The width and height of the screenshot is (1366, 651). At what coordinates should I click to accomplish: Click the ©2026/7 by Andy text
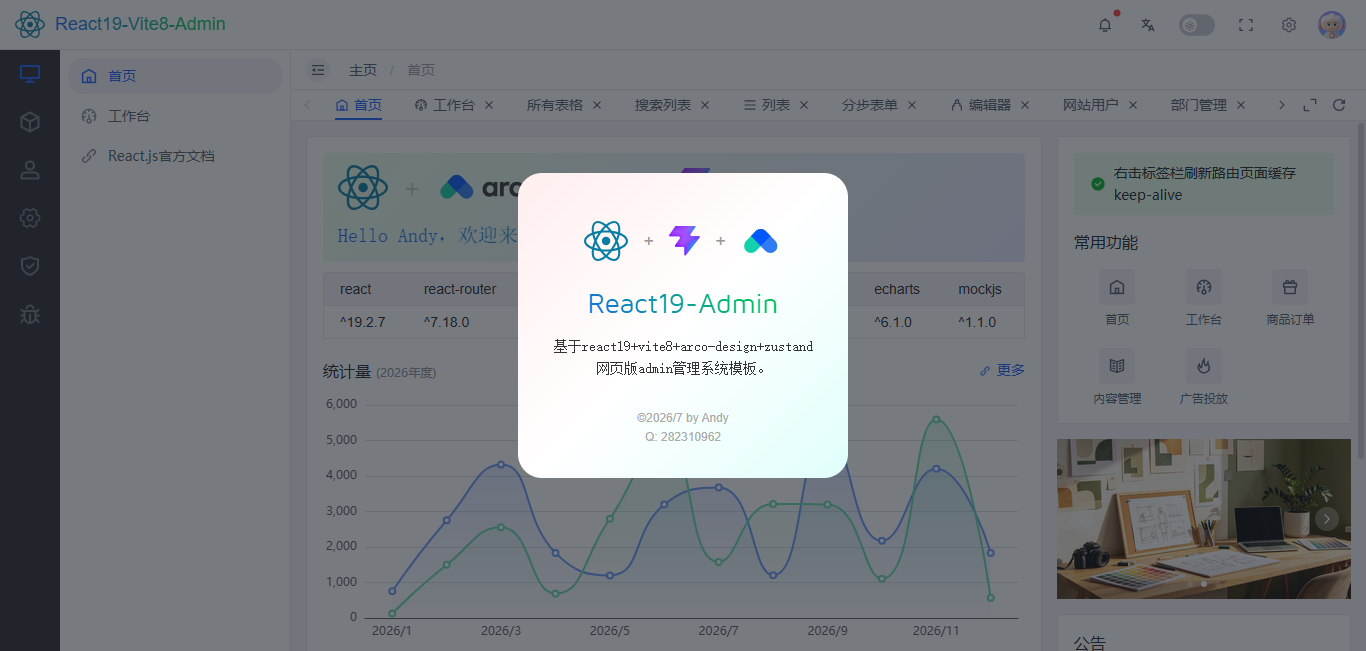point(683,418)
